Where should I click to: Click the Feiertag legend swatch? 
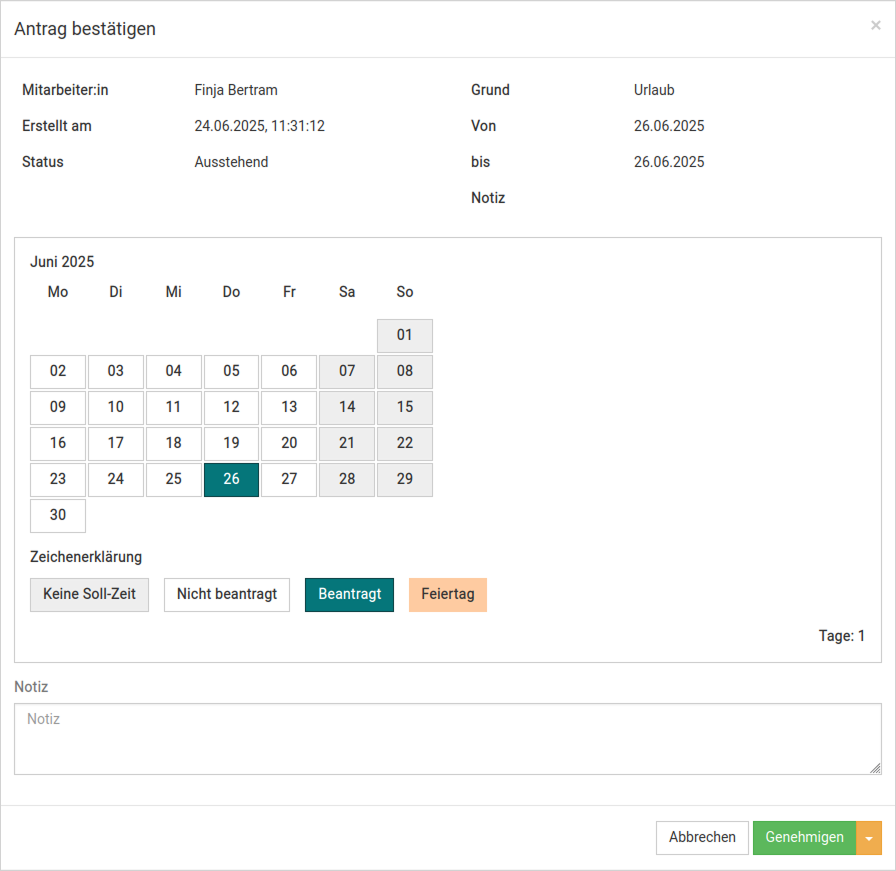tap(447, 594)
